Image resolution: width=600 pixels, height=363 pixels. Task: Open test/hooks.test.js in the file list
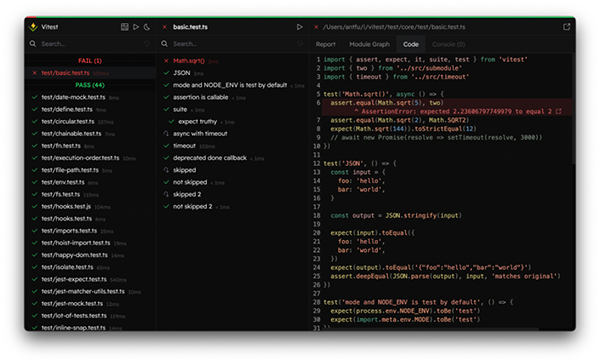90,207
